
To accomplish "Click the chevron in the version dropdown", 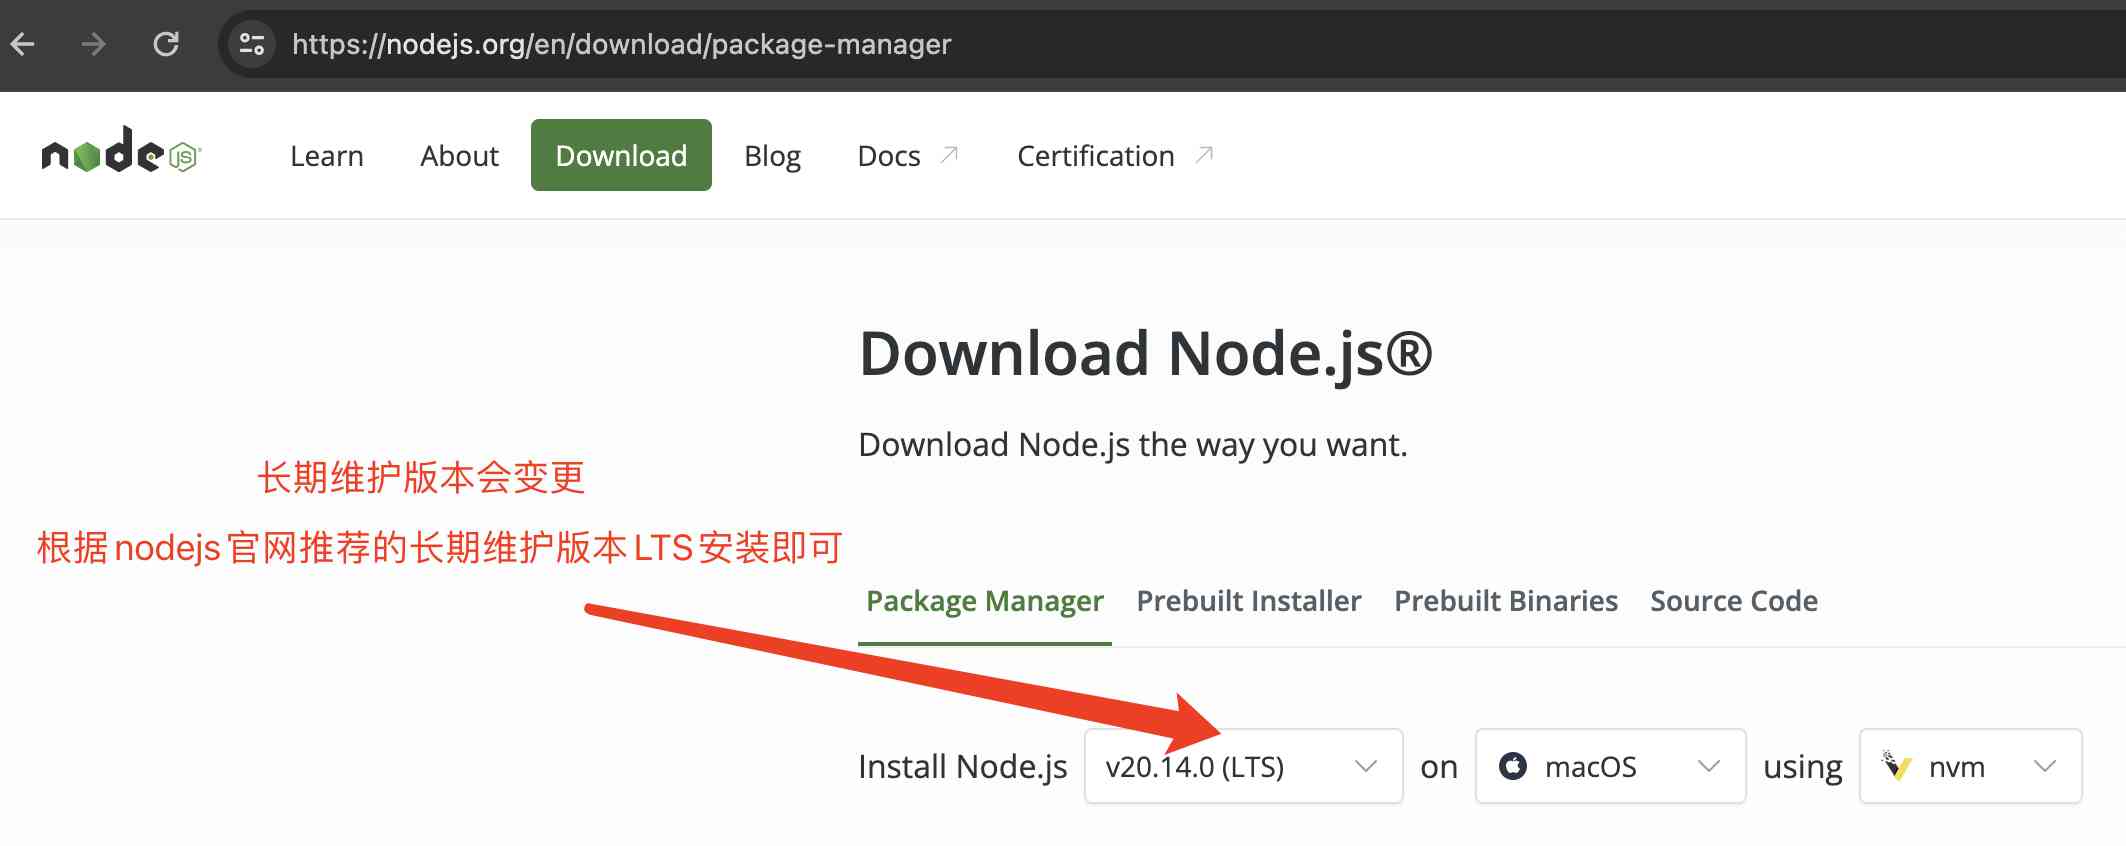I will point(1366,766).
